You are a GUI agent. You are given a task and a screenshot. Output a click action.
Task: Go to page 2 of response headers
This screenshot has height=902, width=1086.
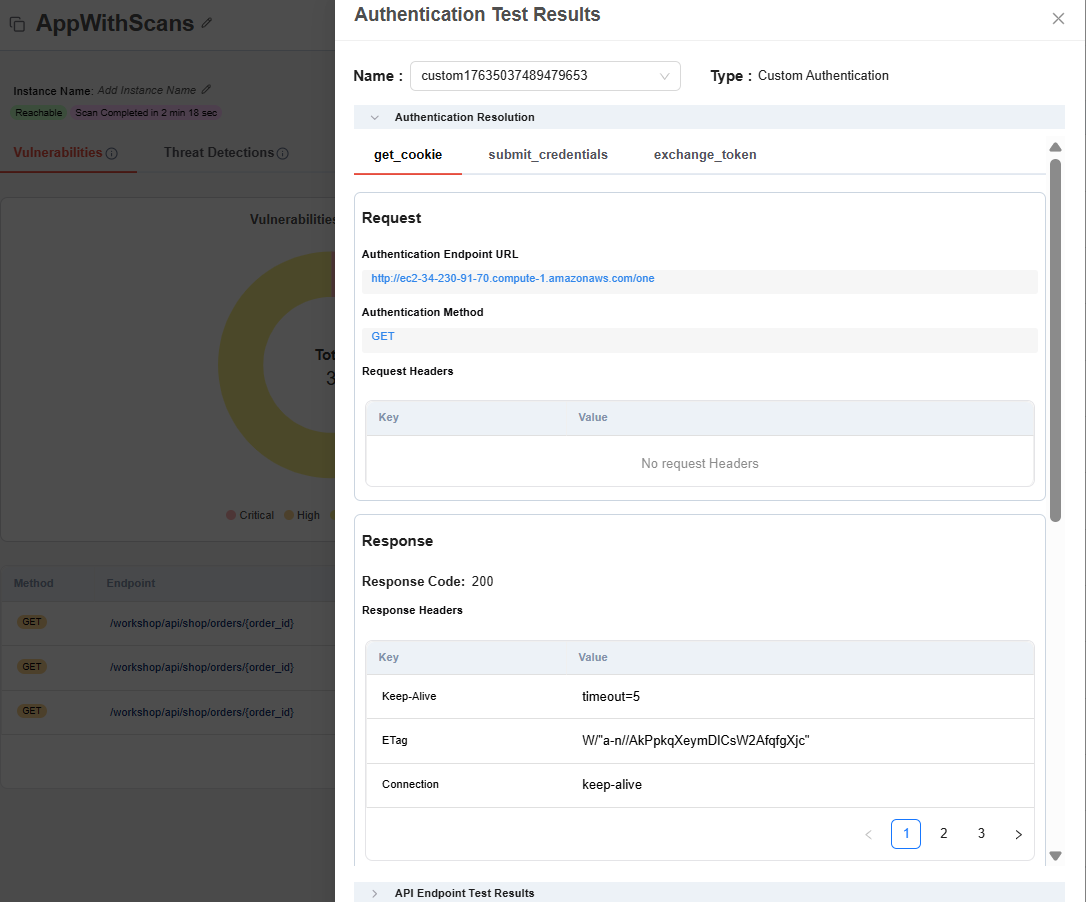pyautogui.click(x=943, y=834)
